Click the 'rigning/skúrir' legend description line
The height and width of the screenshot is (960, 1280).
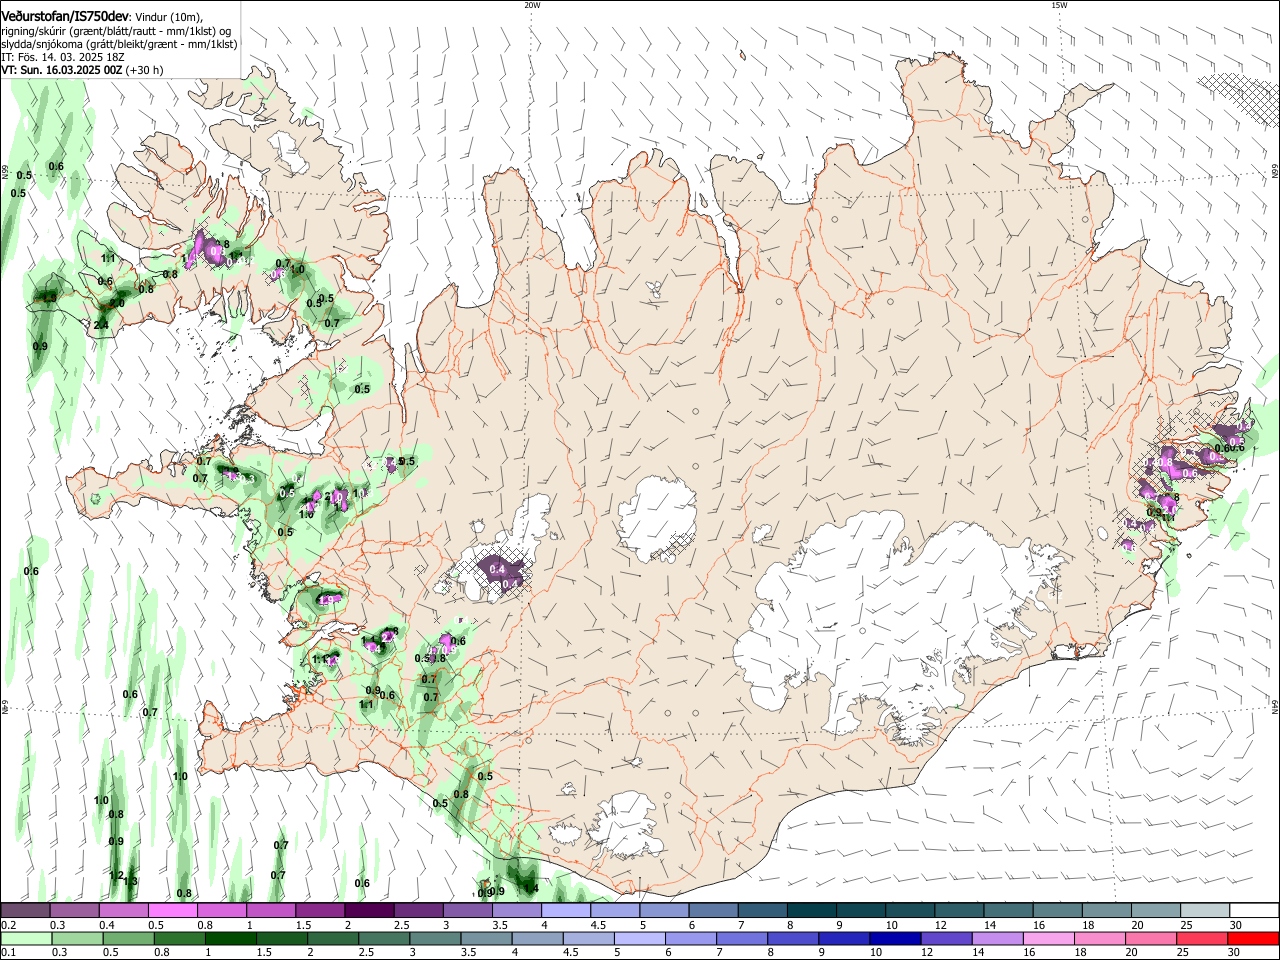[118, 31]
